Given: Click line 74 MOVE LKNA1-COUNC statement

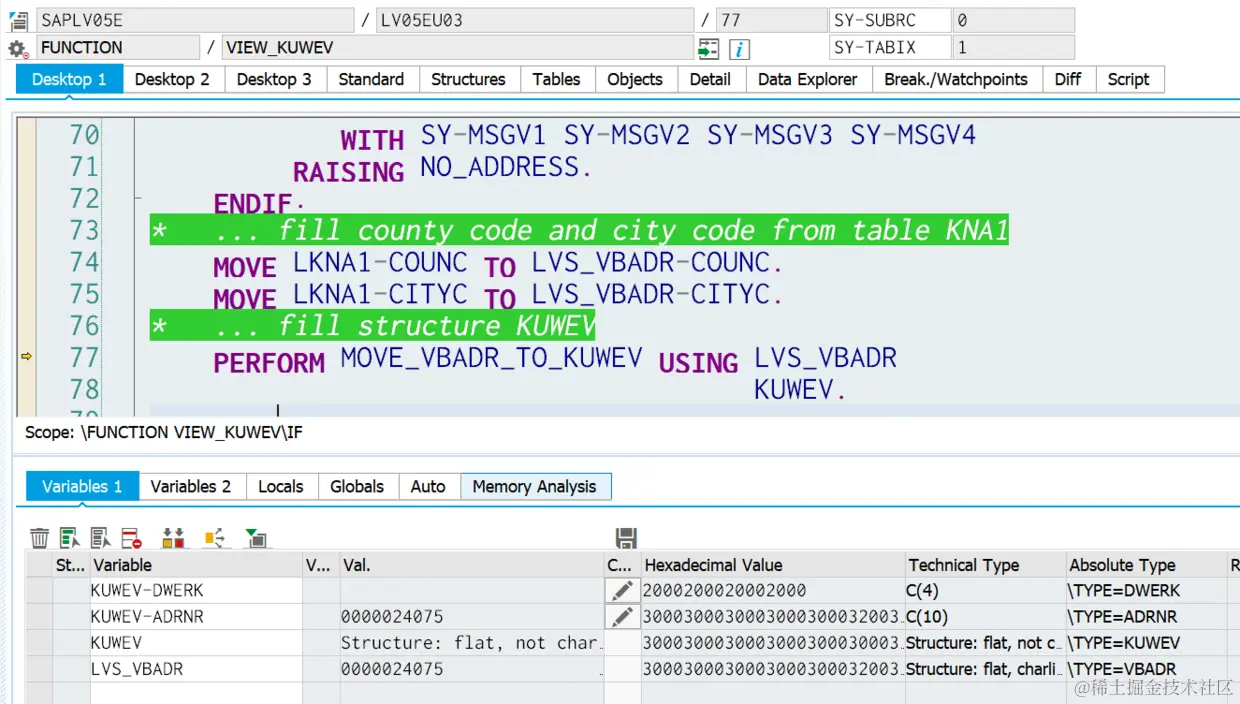Looking at the screenshot, I should (498, 264).
